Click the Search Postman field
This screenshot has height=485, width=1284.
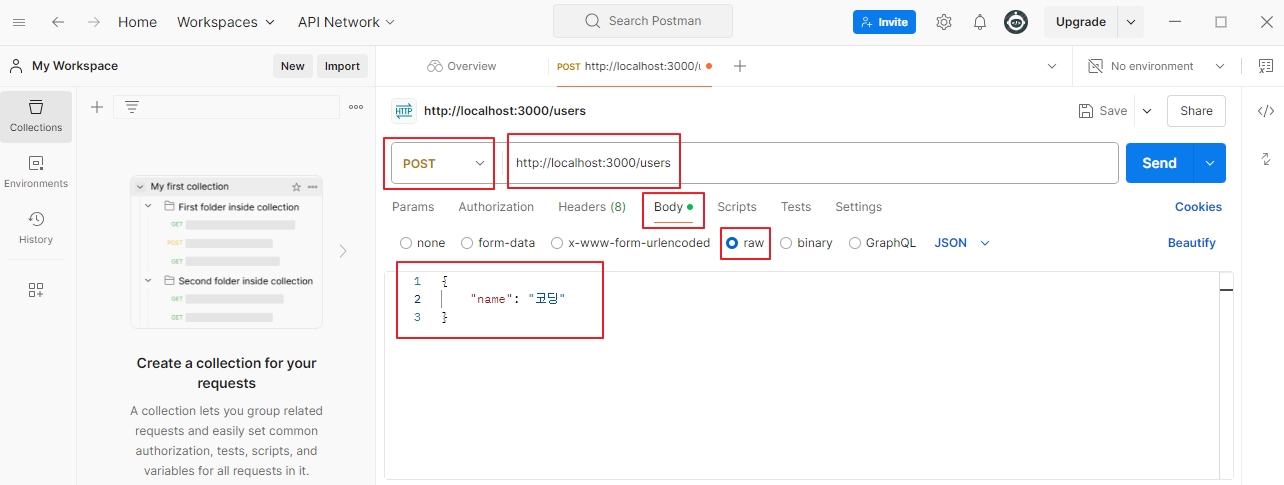[643, 21]
